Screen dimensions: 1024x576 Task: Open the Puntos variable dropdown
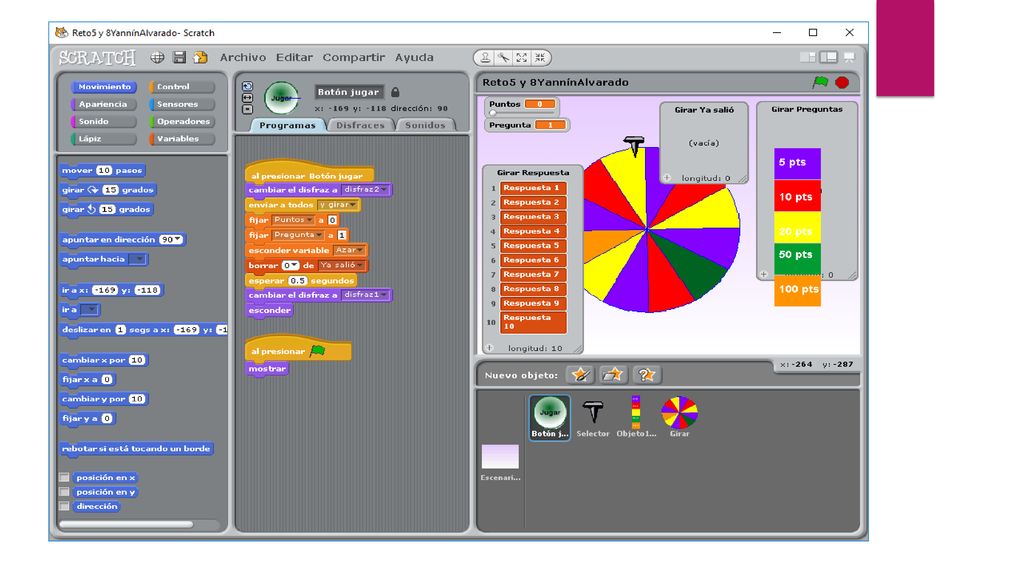(293, 220)
